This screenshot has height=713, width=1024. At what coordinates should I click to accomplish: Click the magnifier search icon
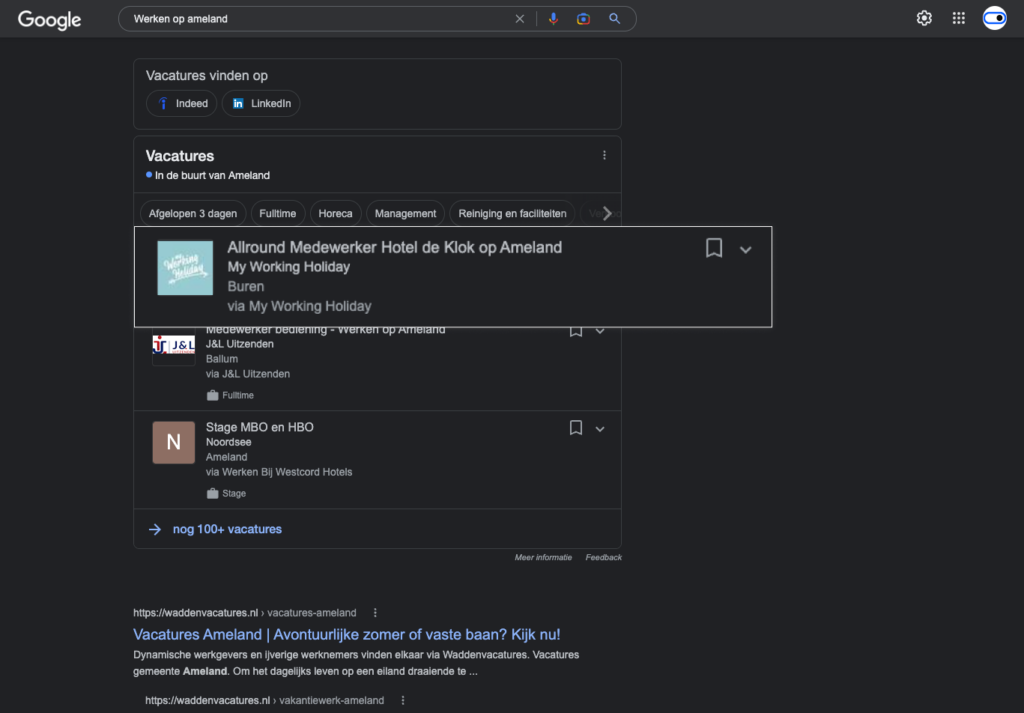[x=615, y=19]
